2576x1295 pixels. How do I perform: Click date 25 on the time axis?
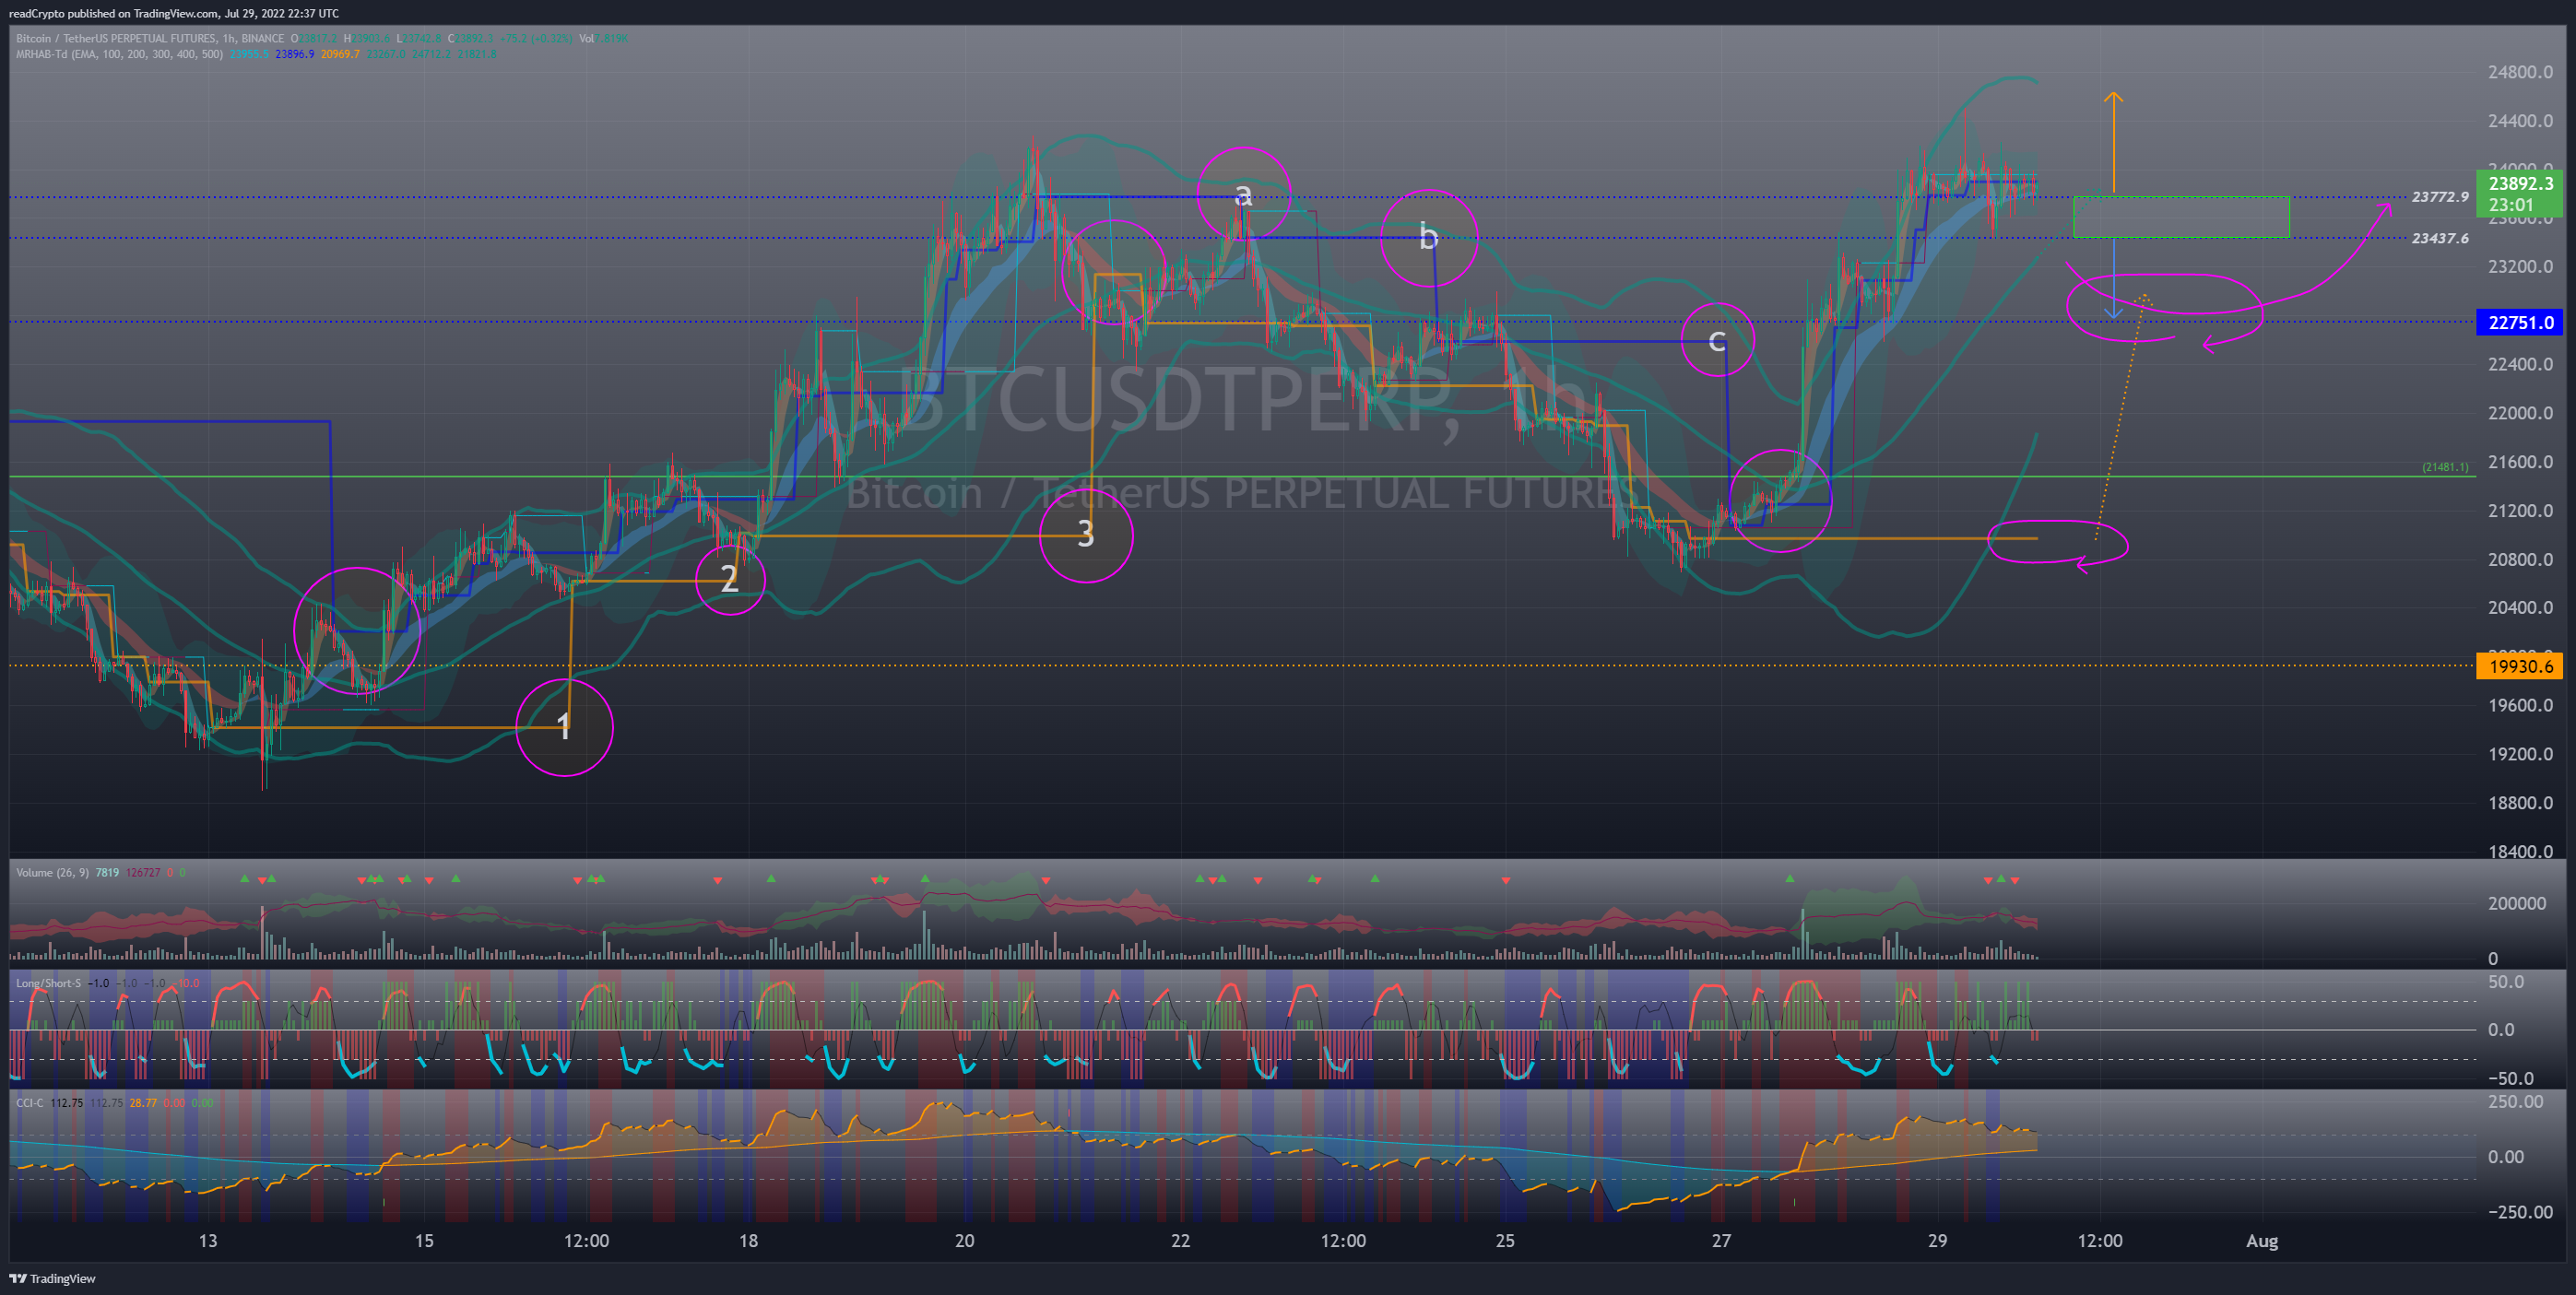pos(1505,1241)
